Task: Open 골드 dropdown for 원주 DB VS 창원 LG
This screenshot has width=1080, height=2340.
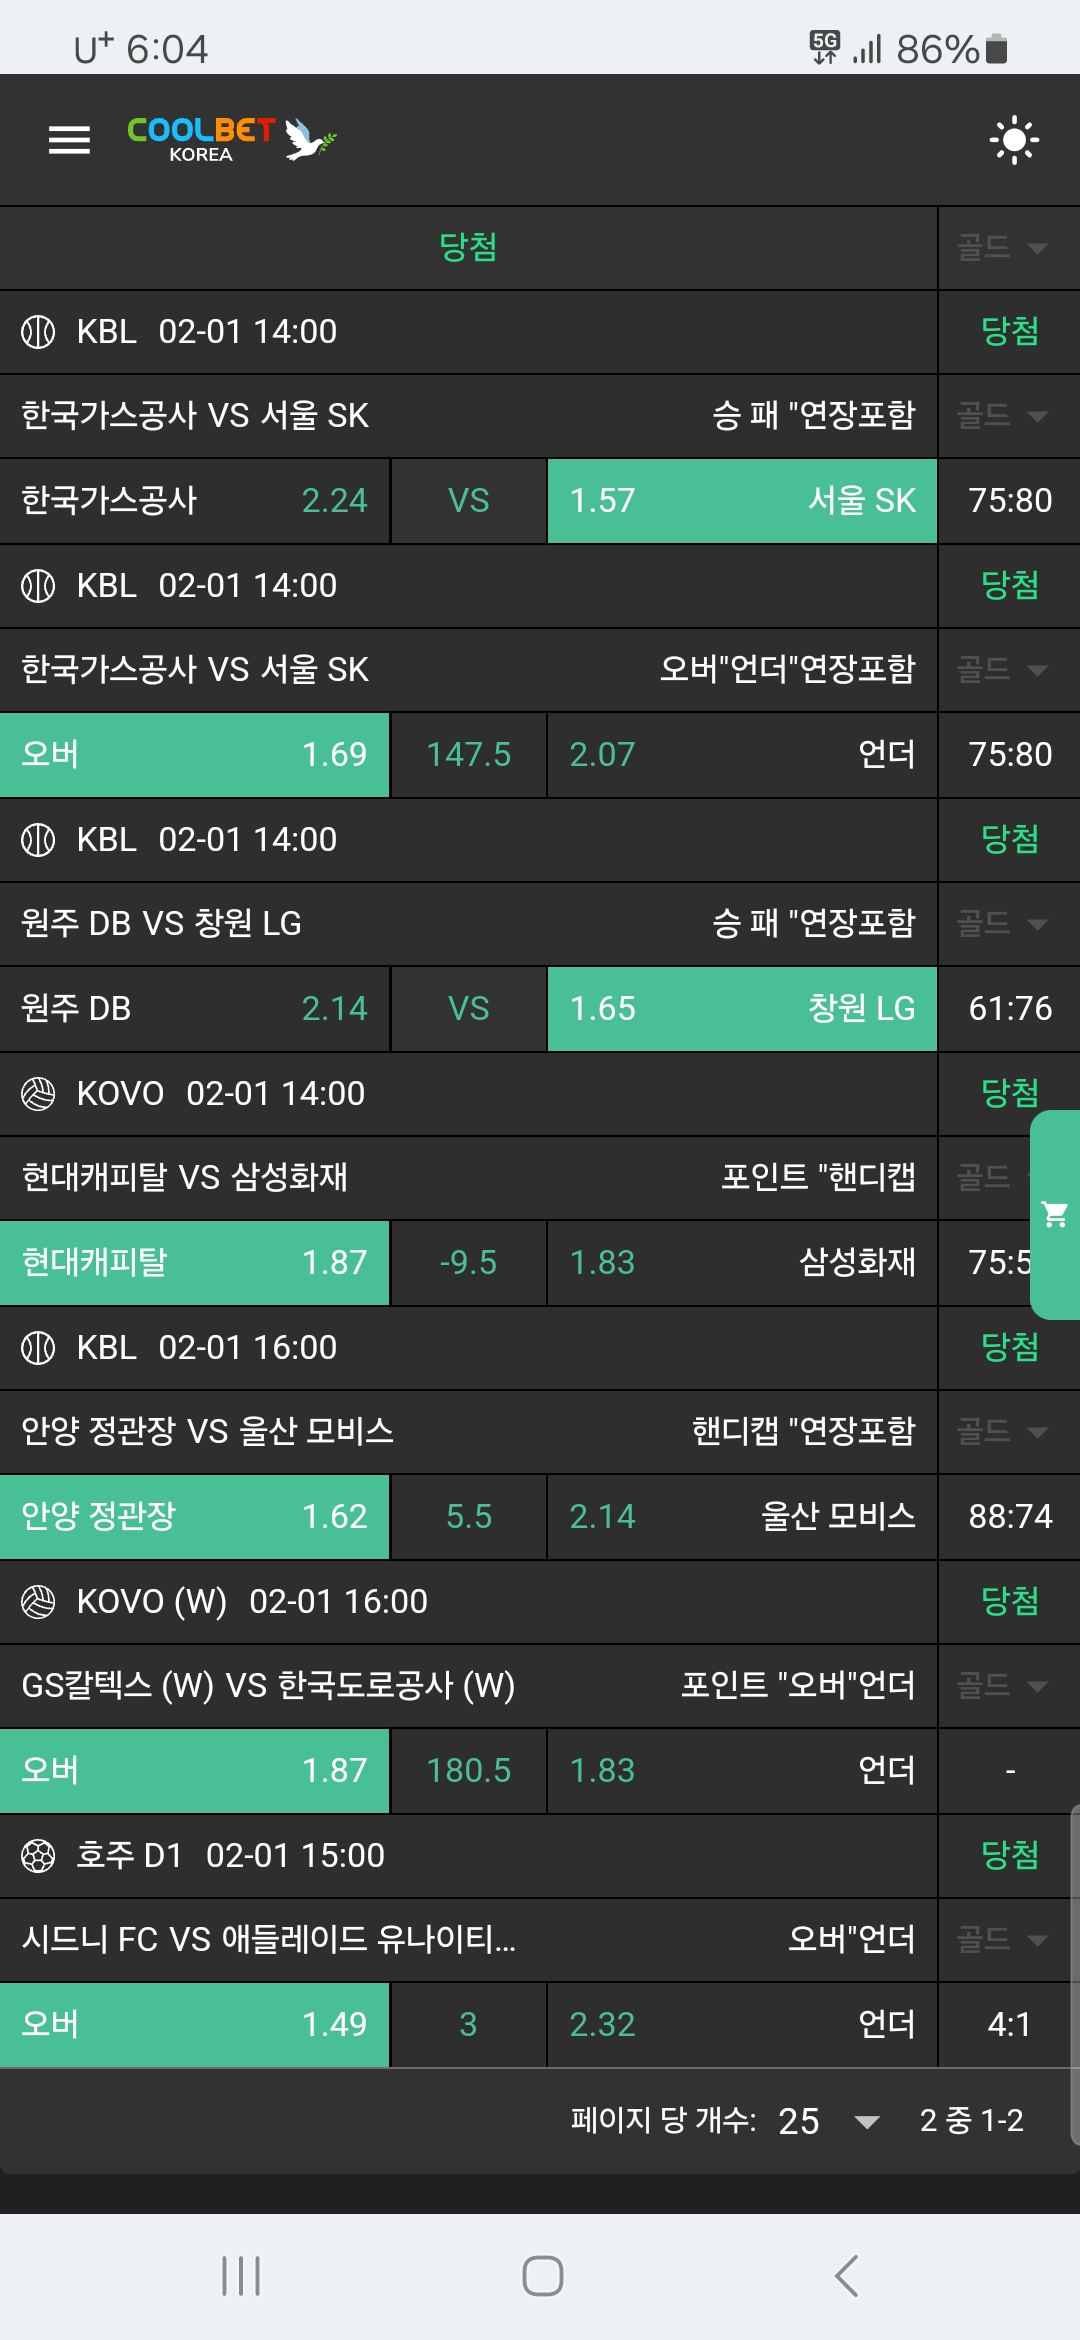Action: pos(1003,923)
